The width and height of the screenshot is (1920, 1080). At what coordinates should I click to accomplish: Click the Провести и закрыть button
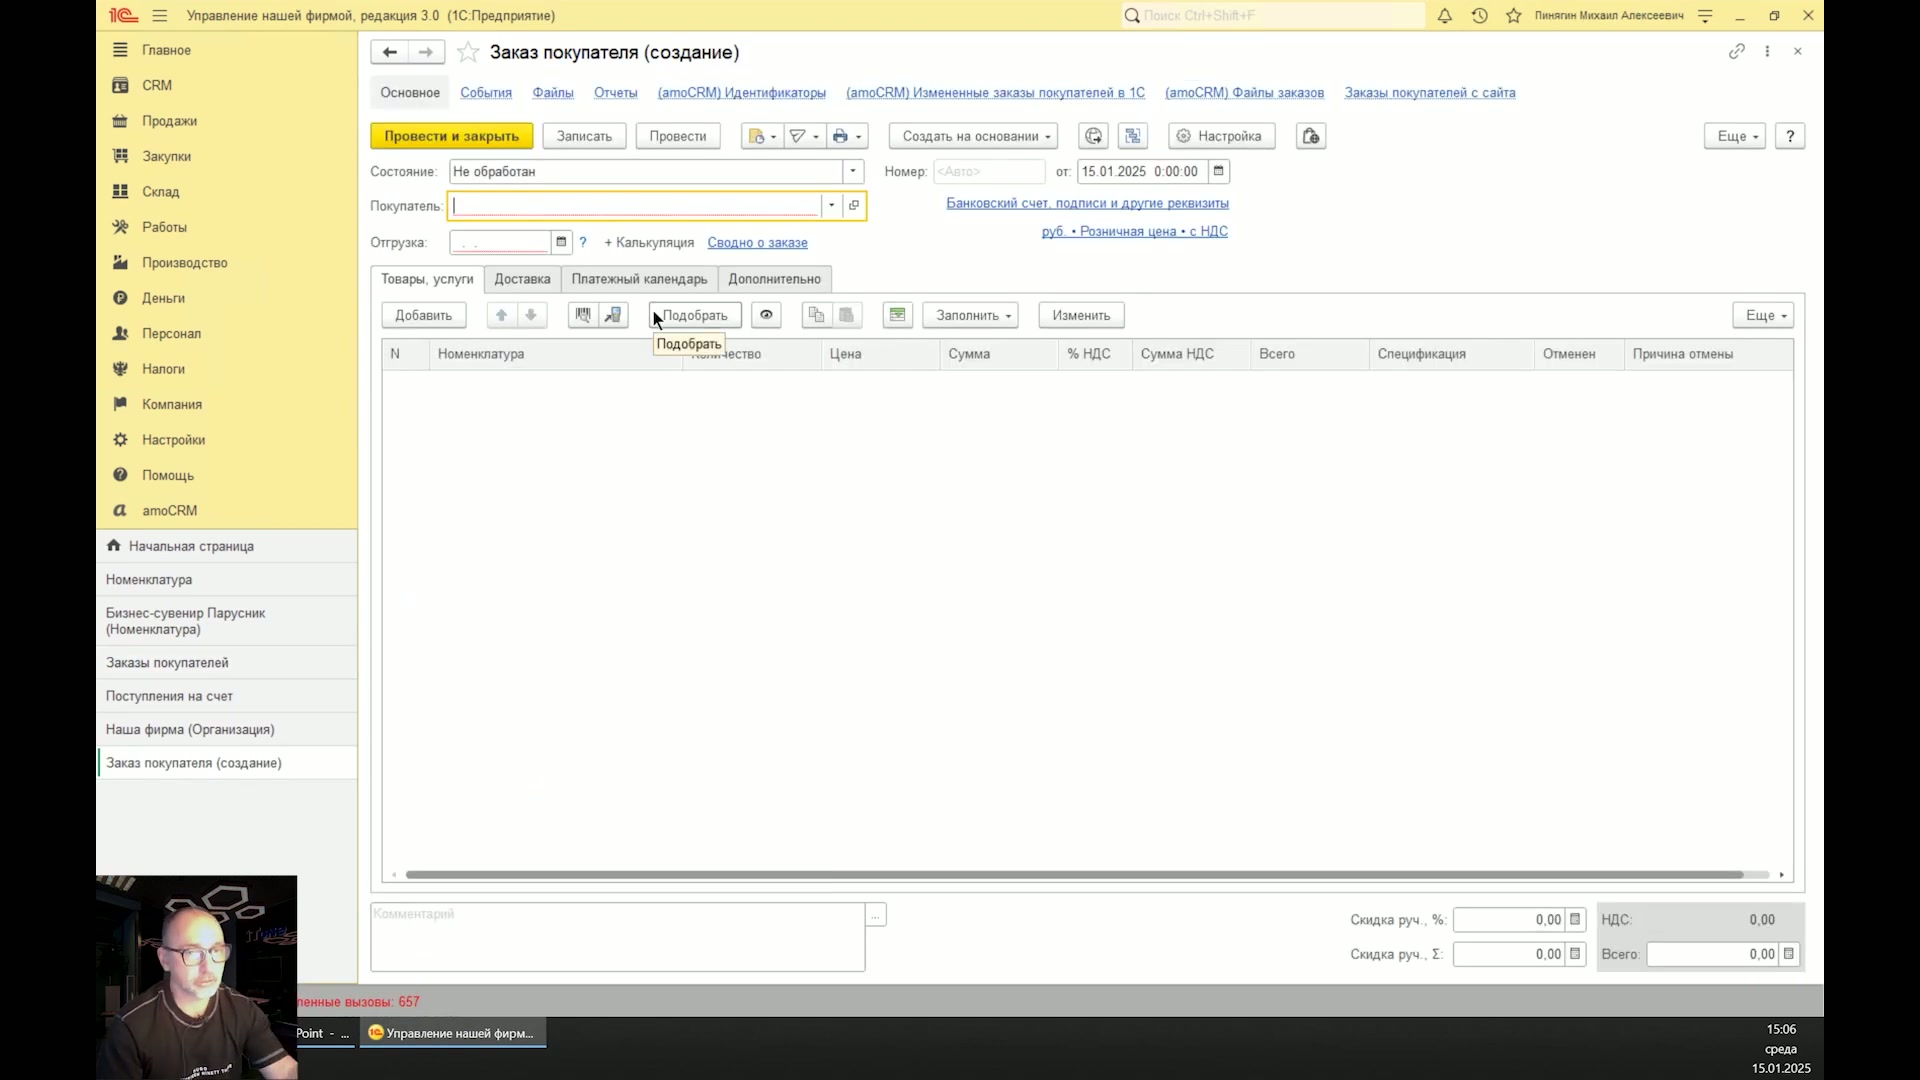point(451,136)
